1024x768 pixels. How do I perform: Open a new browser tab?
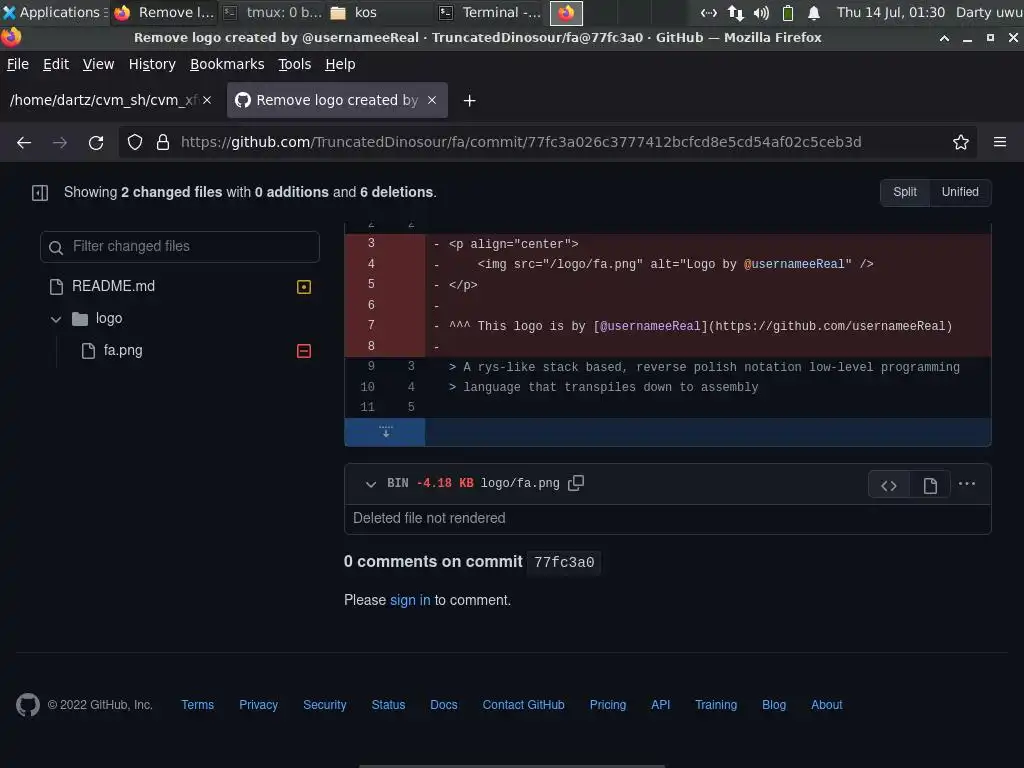470,101
